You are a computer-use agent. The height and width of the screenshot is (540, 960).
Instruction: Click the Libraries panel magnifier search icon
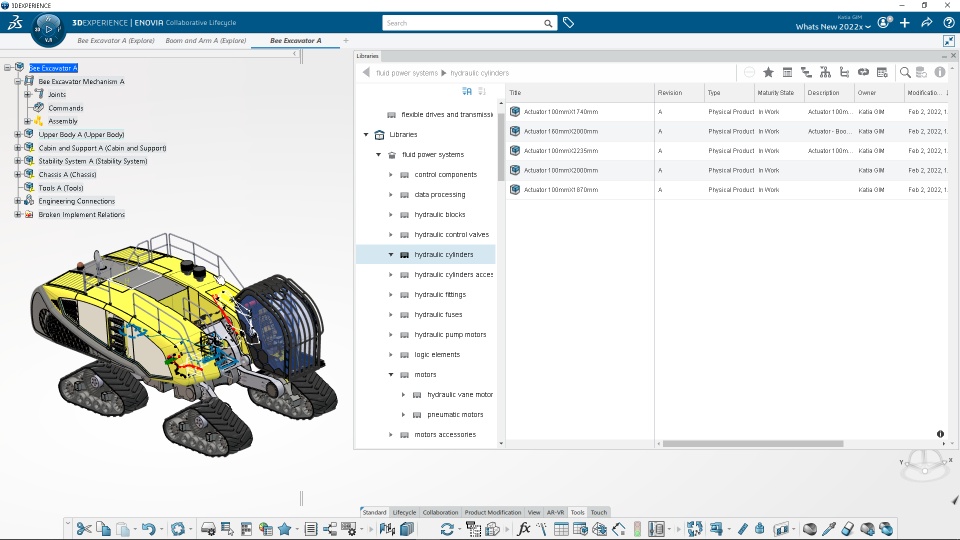[x=905, y=72]
